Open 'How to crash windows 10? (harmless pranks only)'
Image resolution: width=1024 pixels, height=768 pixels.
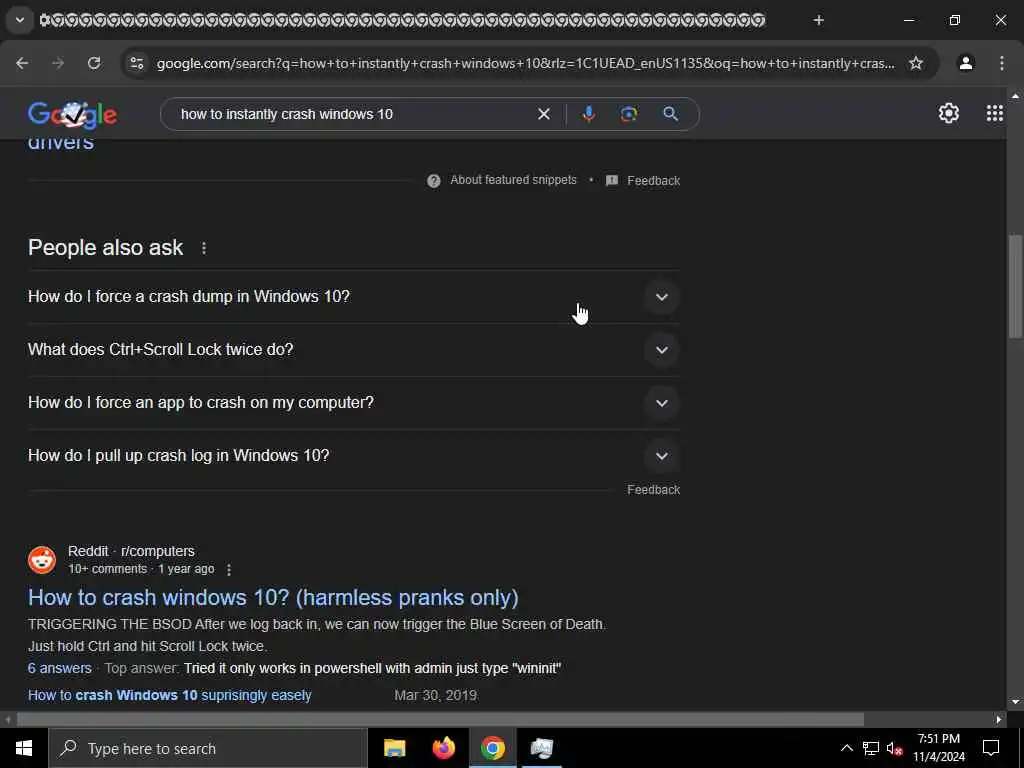tap(273, 598)
